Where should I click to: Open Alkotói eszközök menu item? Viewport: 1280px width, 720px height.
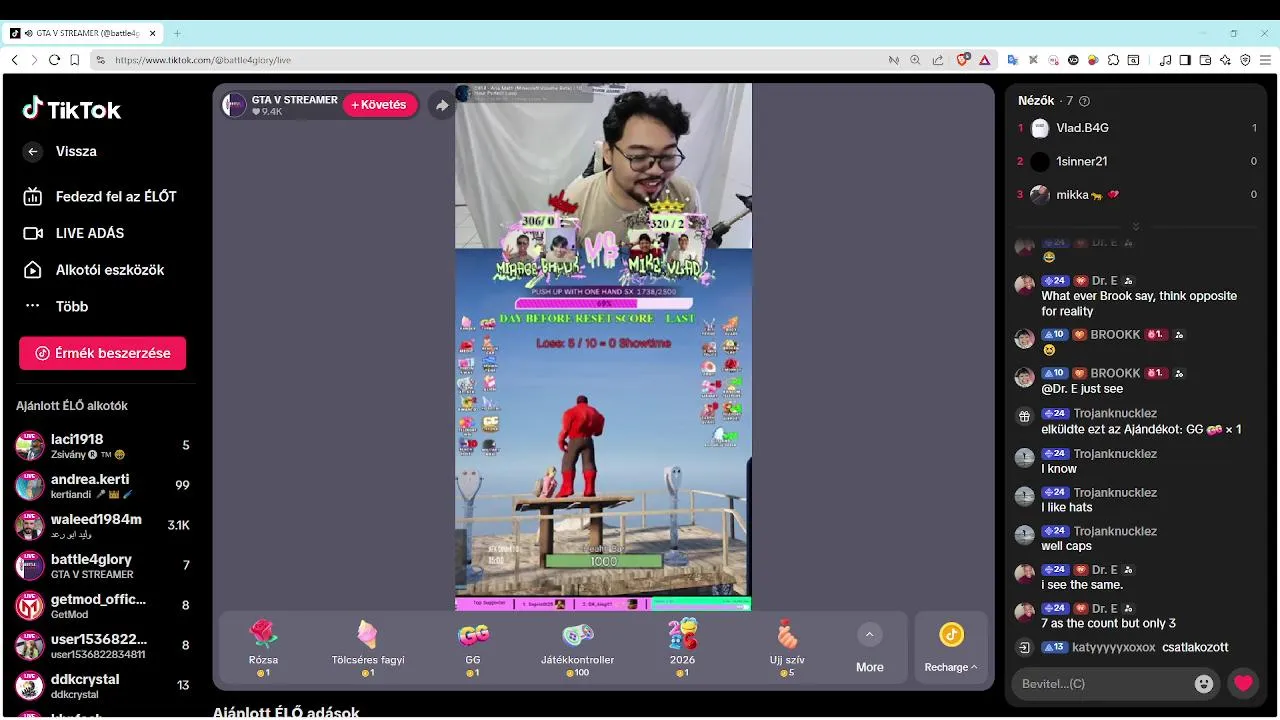(x=93, y=270)
